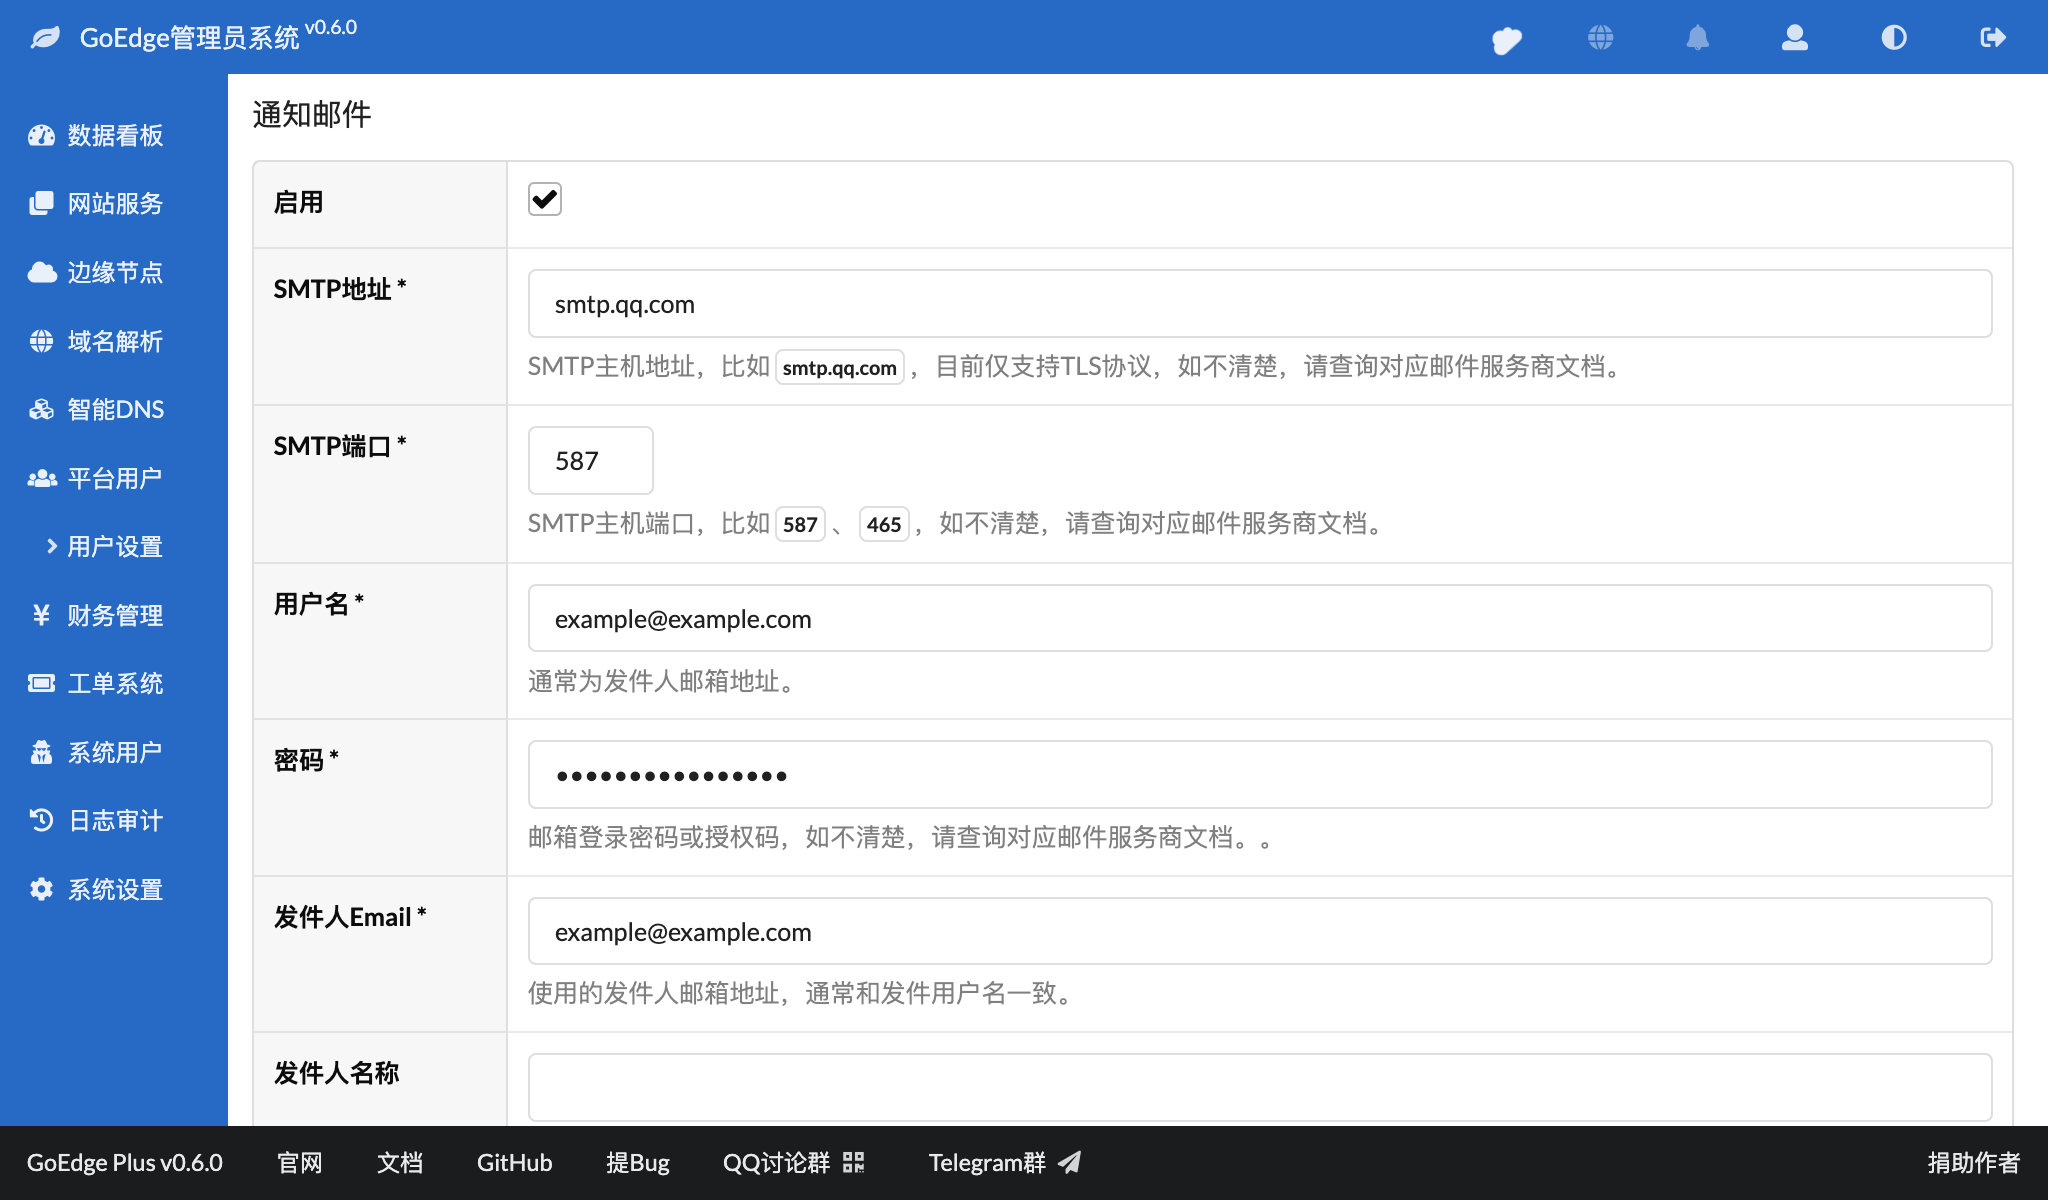Click the globe icon beside 域名解析
Image resolution: width=2048 pixels, height=1200 pixels.
click(x=41, y=341)
